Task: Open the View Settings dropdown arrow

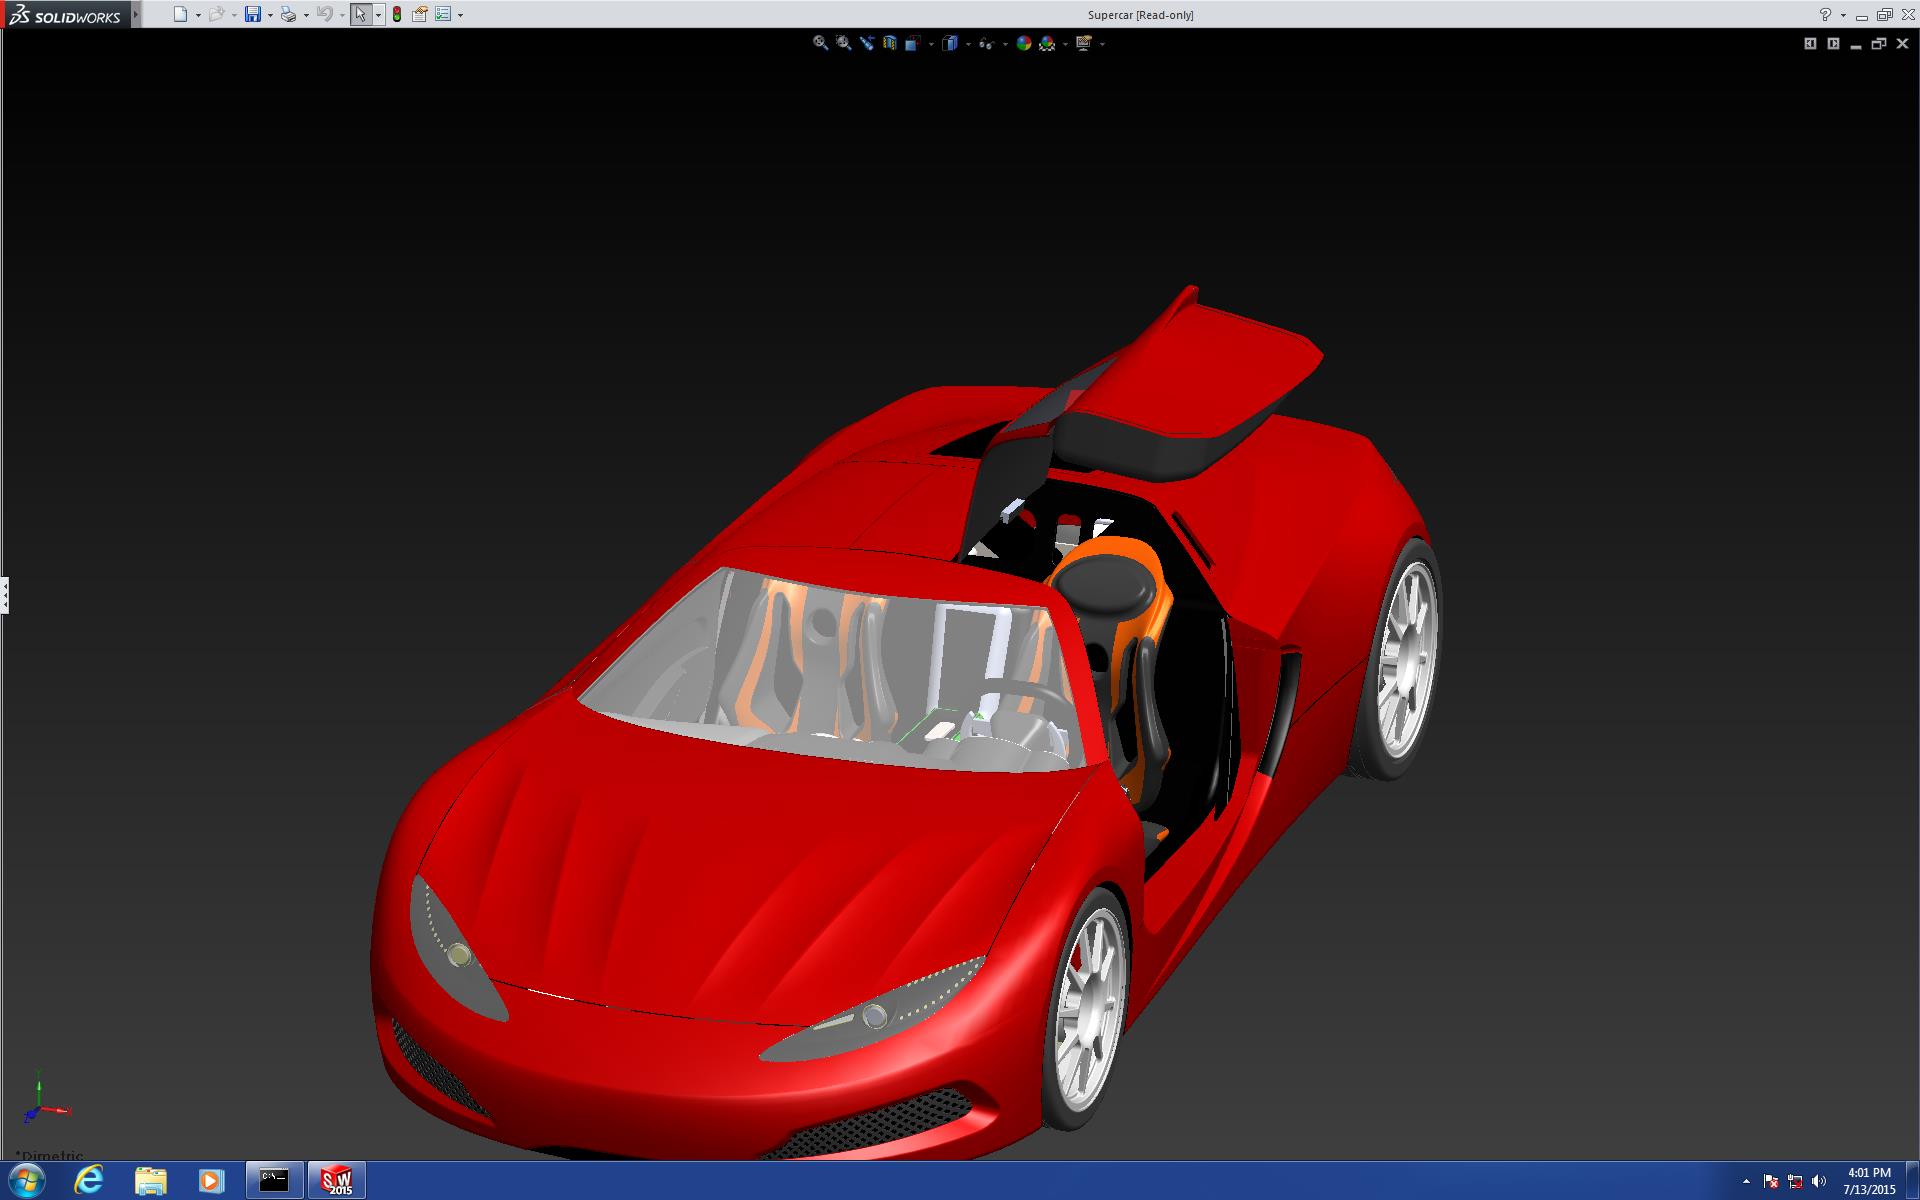Action: click(1102, 44)
